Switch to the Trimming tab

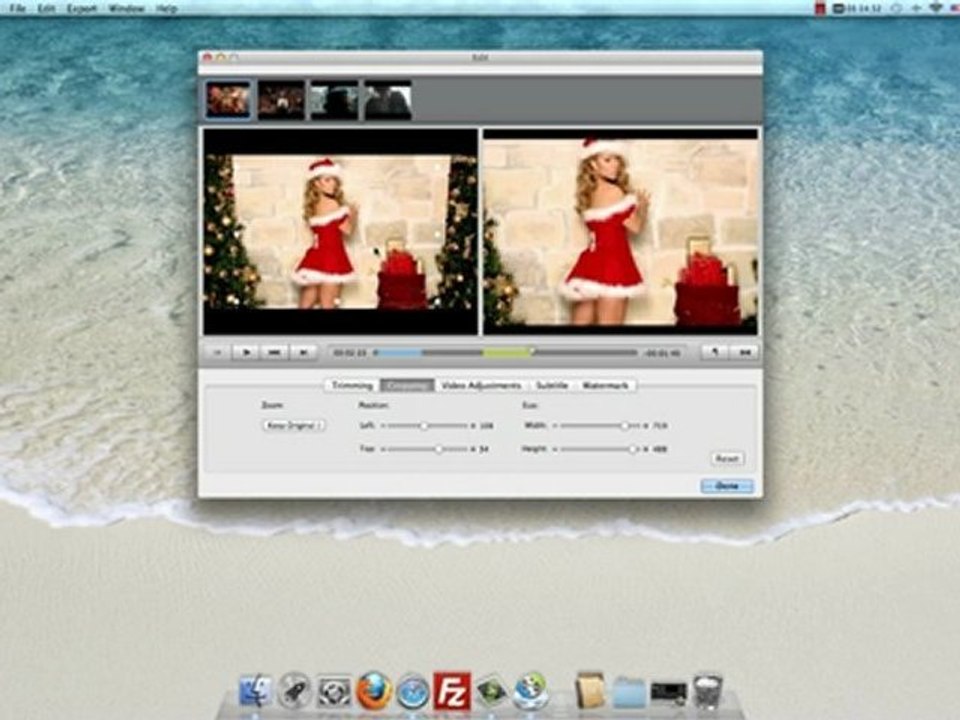point(352,385)
